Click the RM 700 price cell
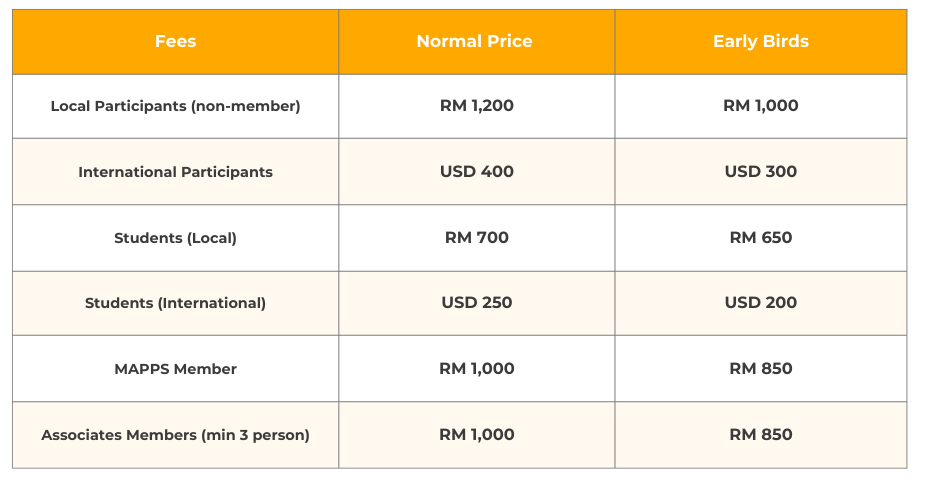Image resolution: width=925 pixels, height=485 pixels. 477,238
